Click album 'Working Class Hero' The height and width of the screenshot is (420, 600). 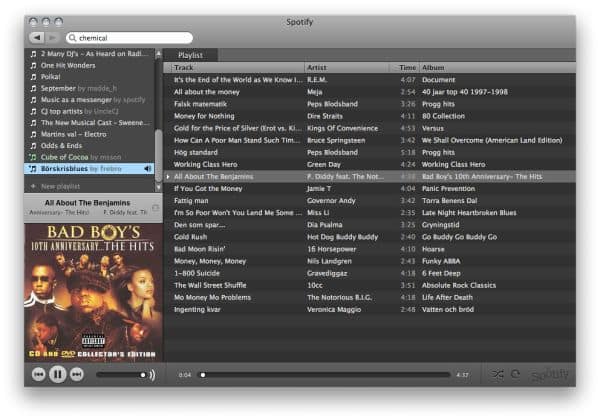453,164
